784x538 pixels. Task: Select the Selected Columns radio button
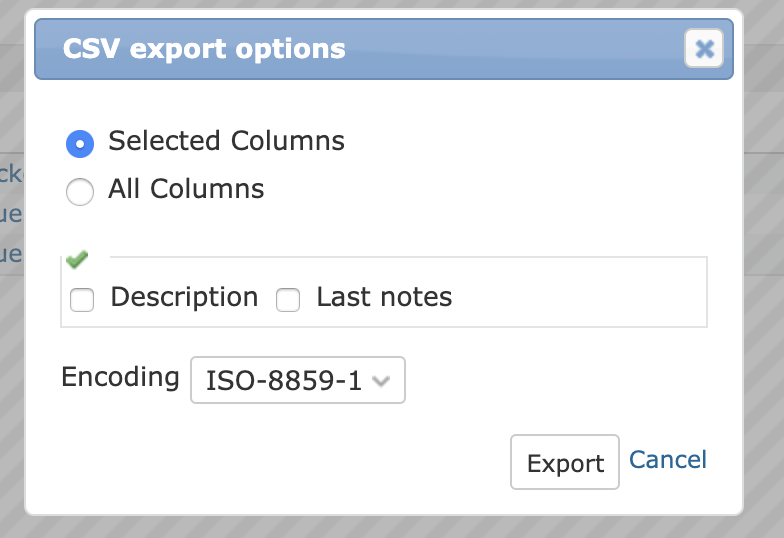[x=80, y=144]
